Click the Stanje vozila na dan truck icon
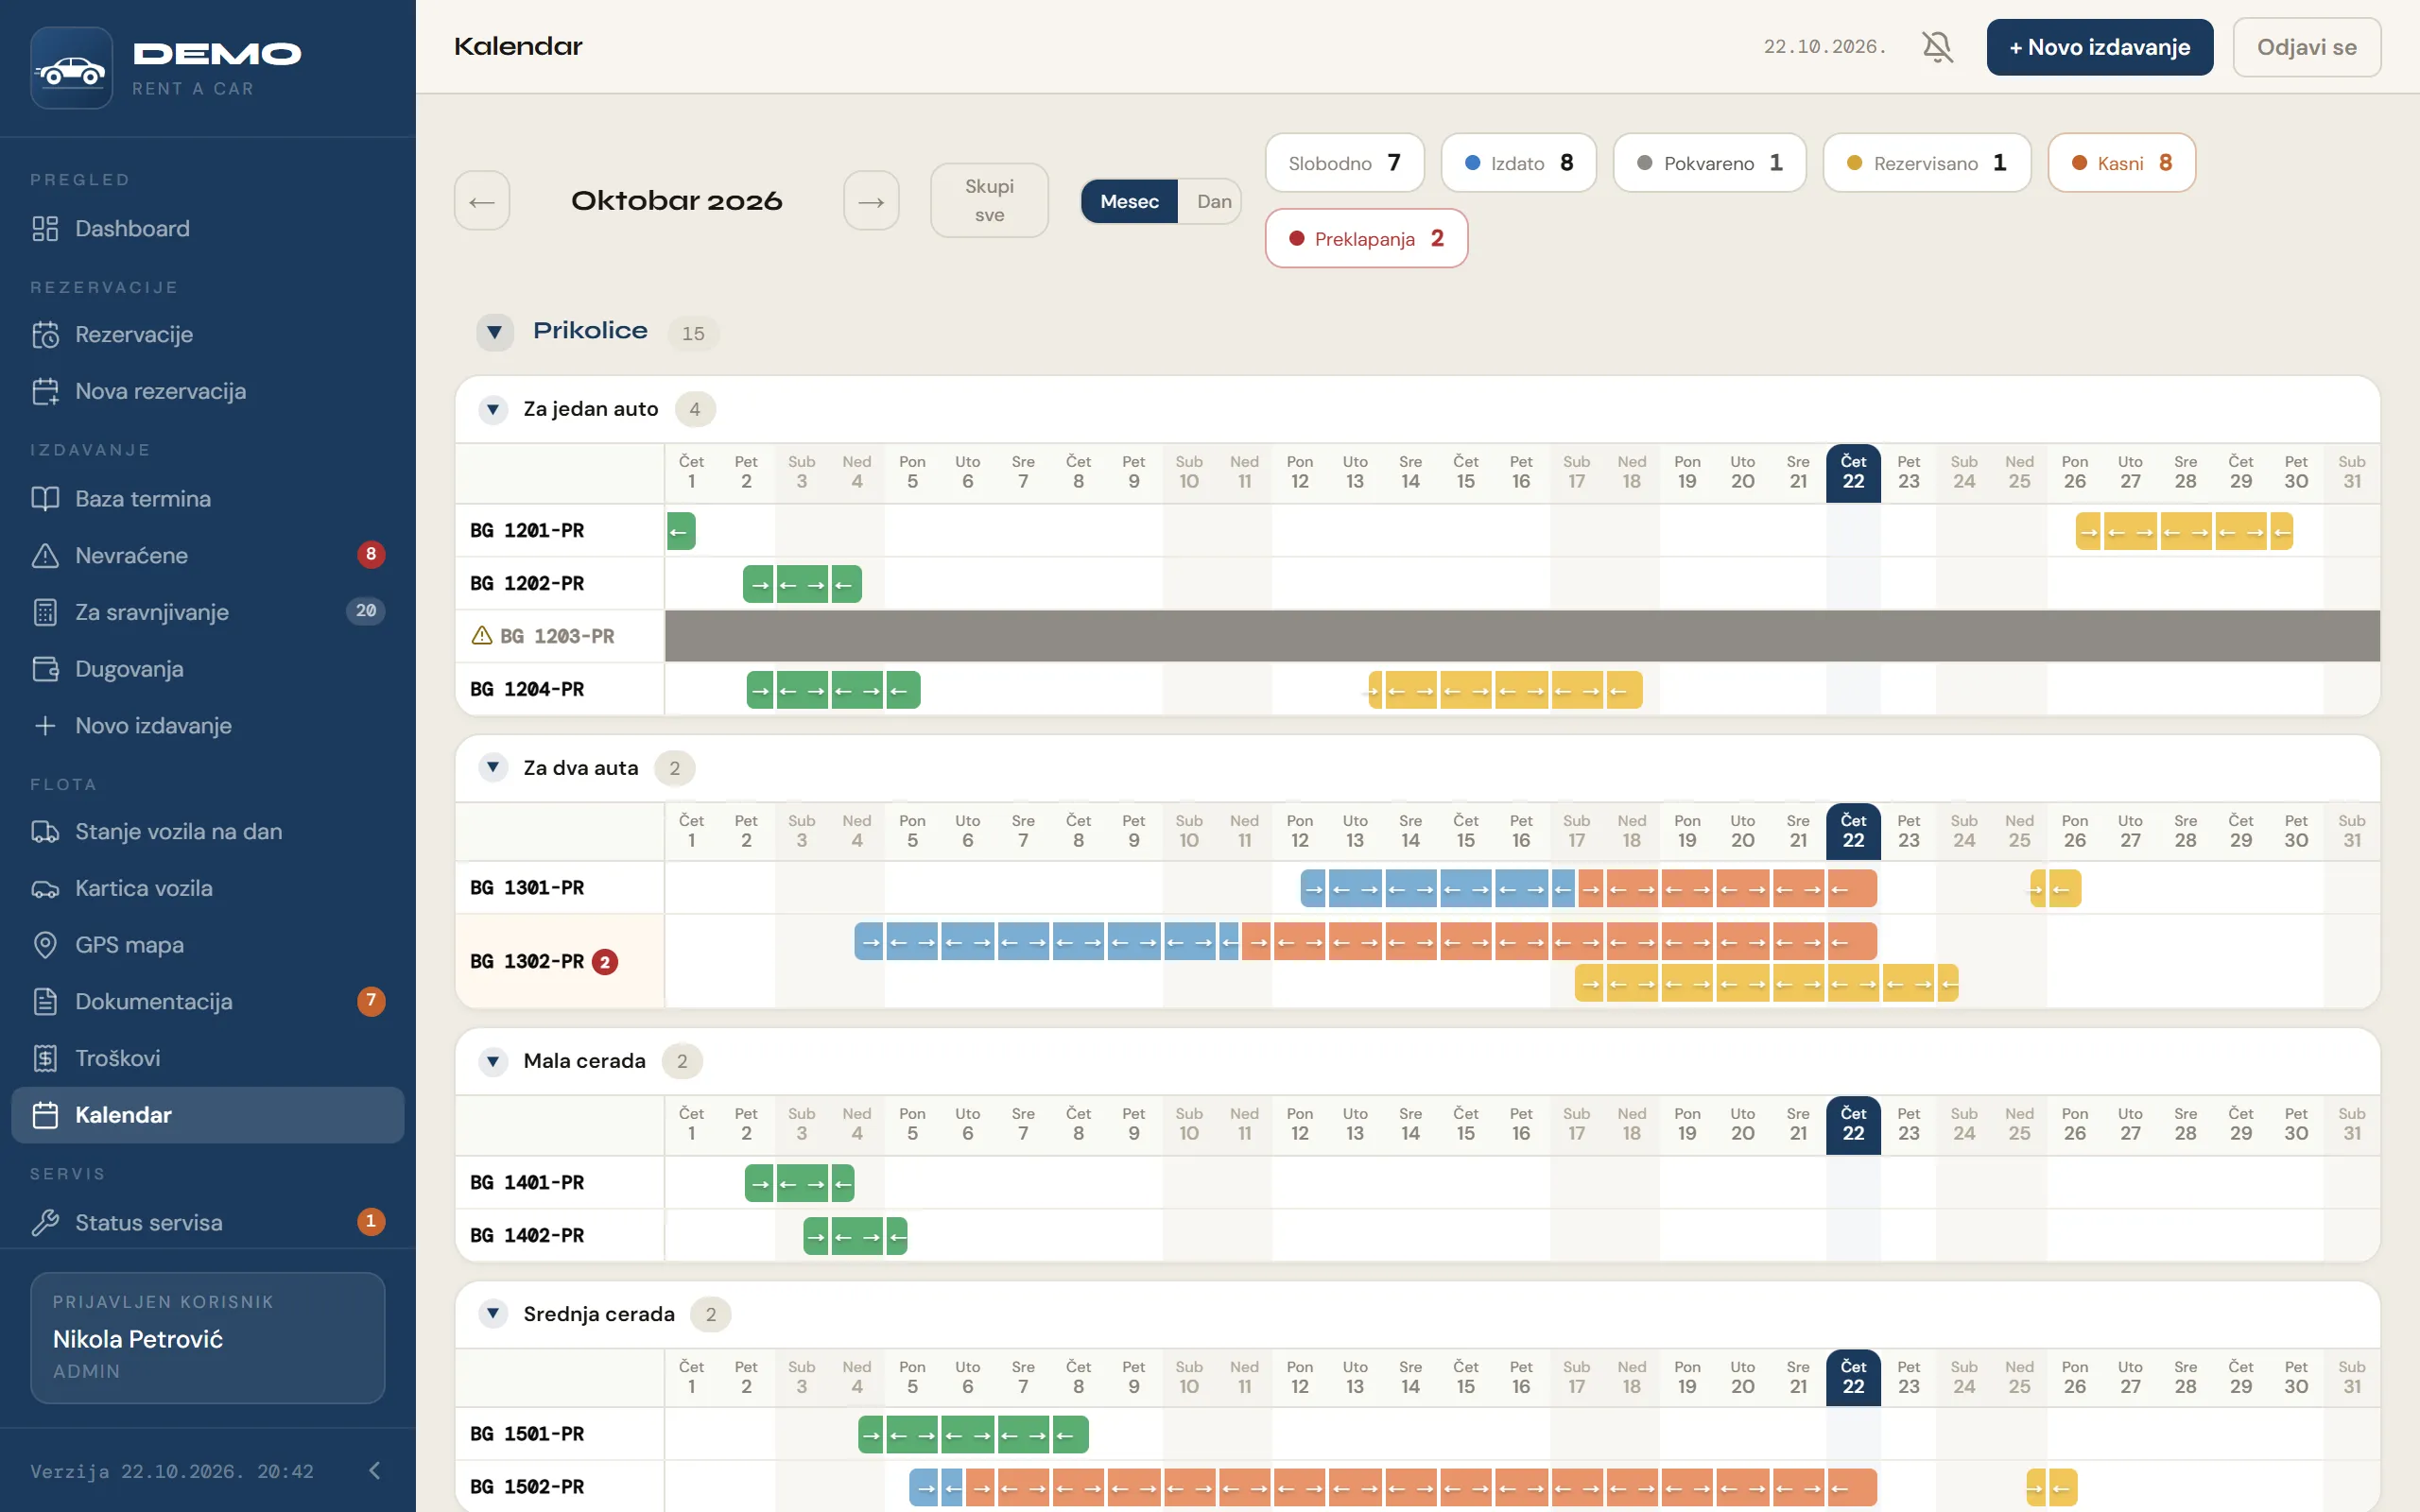 (x=45, y=832)
